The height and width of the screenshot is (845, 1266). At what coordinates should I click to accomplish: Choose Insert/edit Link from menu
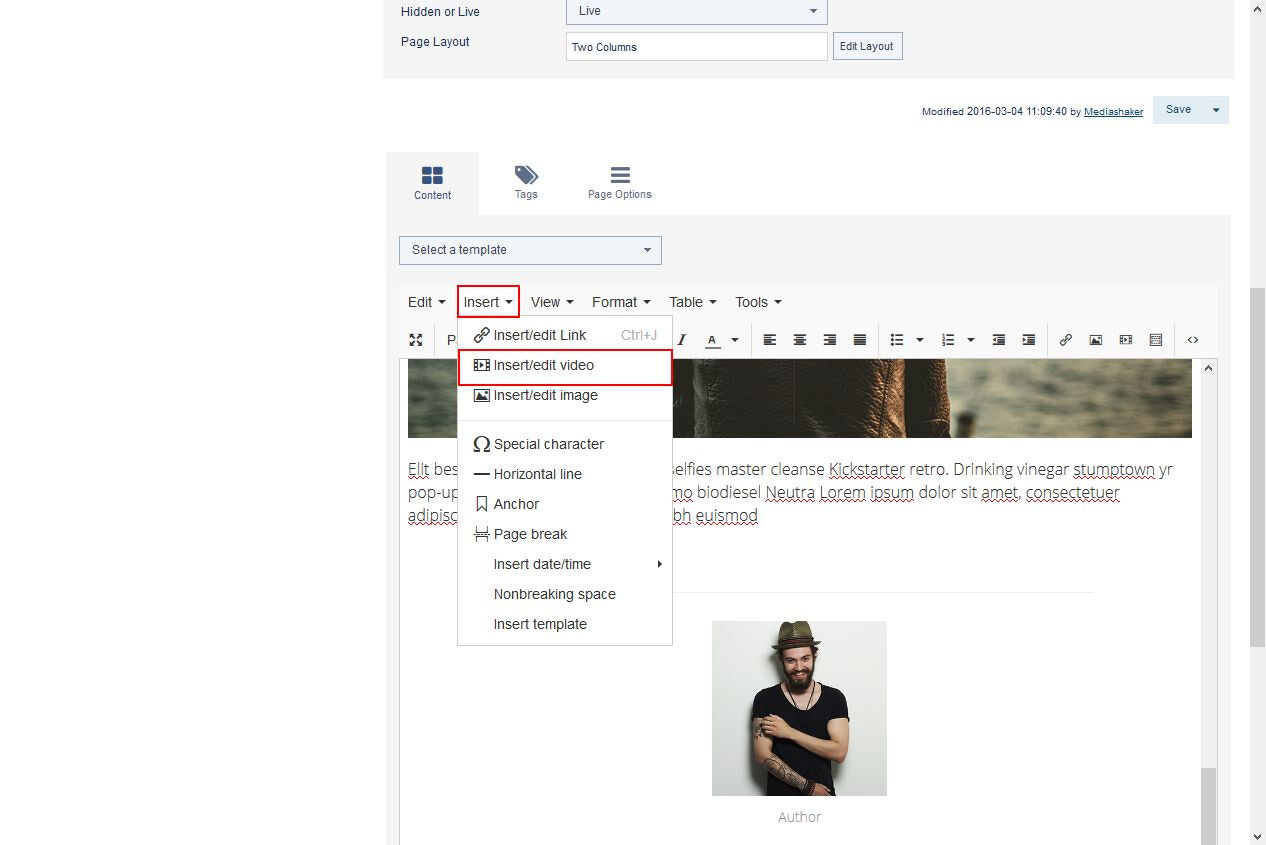[565, 335]
